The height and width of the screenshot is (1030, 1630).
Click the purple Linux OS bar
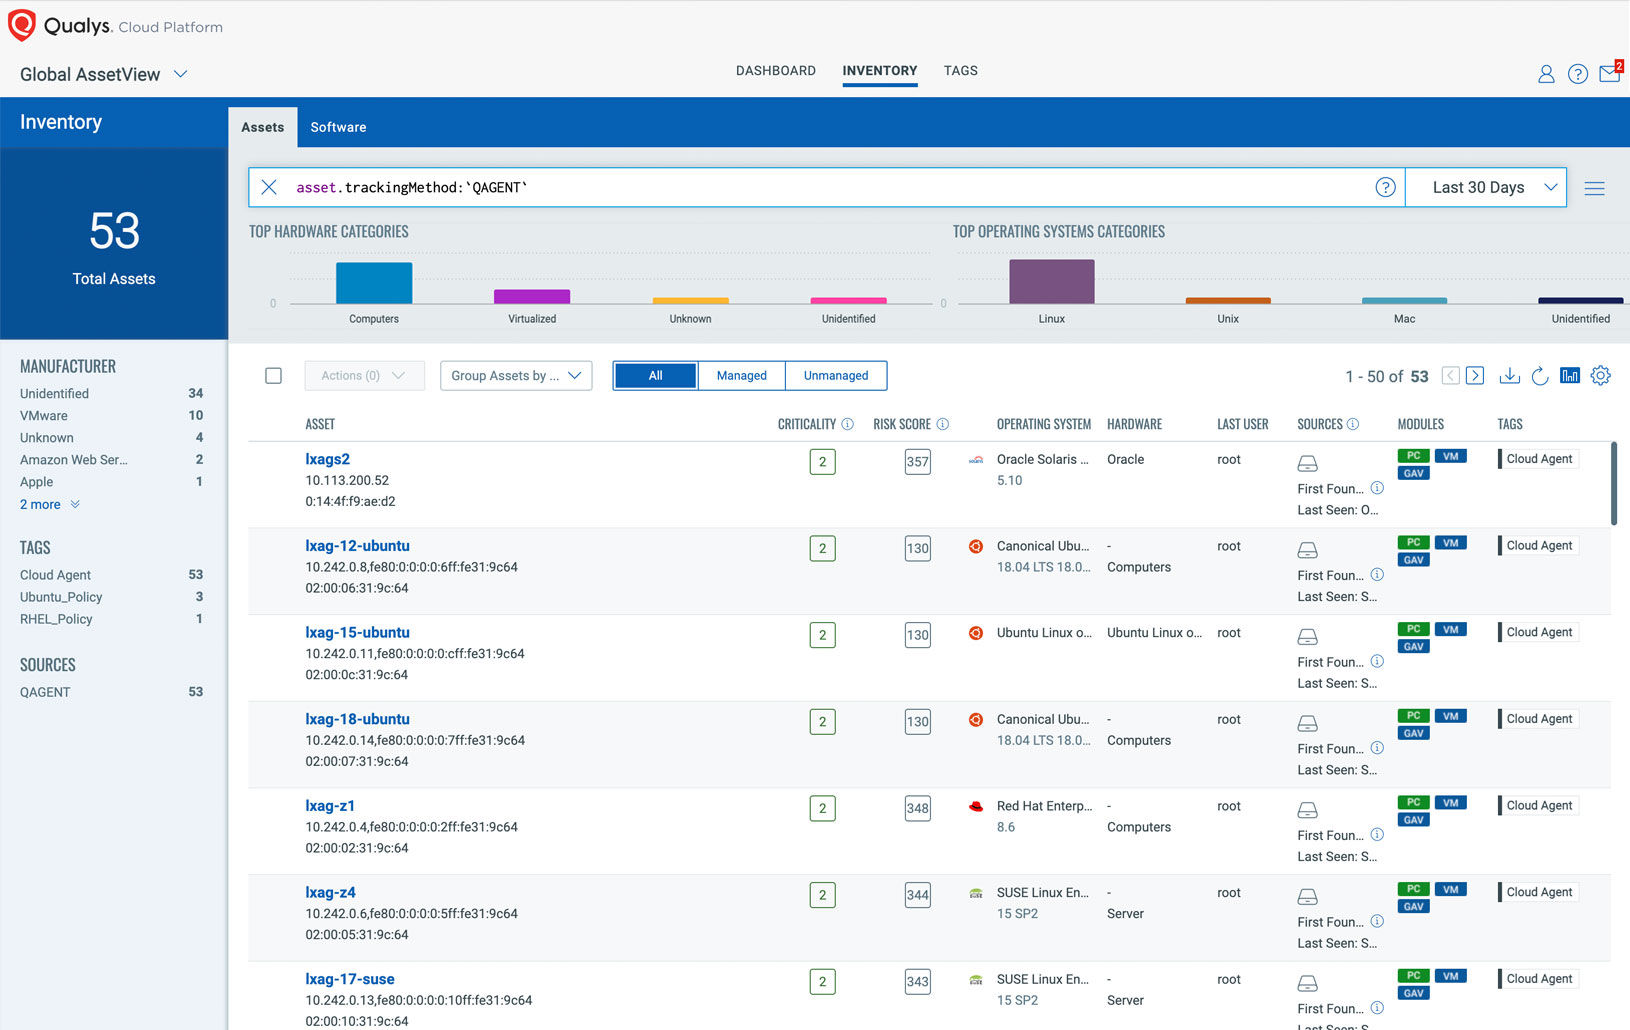point(1051,282)
